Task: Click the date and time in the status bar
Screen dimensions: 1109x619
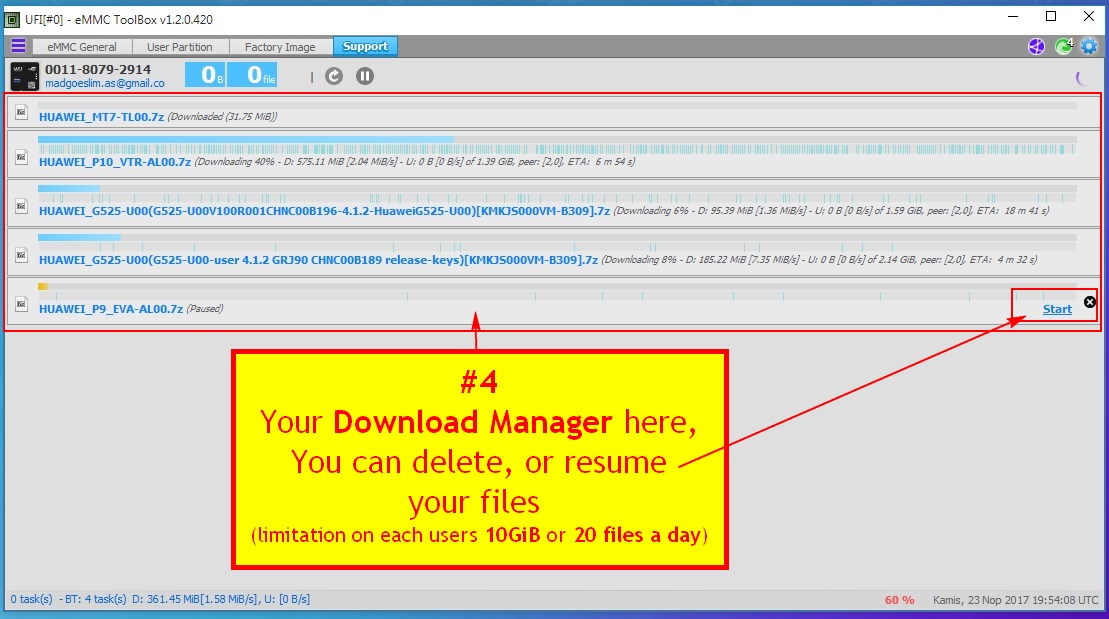Action: tap(1016, 600)
